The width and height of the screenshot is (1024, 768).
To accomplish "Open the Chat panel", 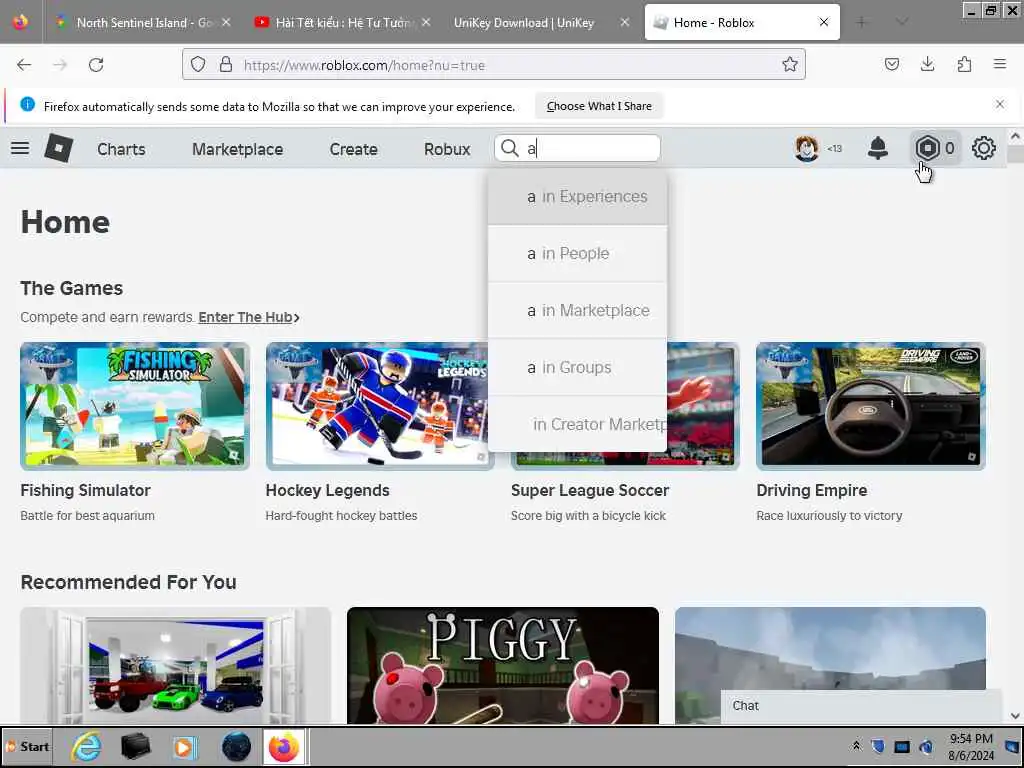I will click(x=861, y=705).
